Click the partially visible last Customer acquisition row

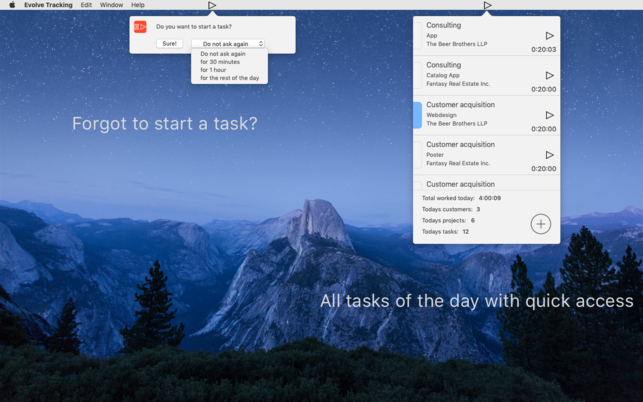click(x=486, y=184)
